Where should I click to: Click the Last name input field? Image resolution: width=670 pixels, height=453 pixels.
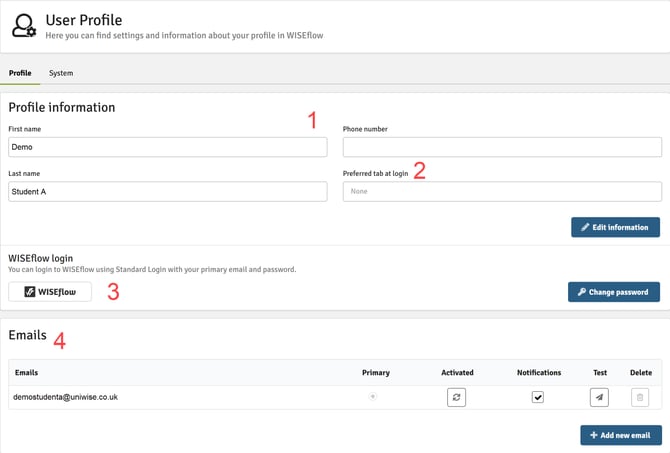[x=168, y=191]
